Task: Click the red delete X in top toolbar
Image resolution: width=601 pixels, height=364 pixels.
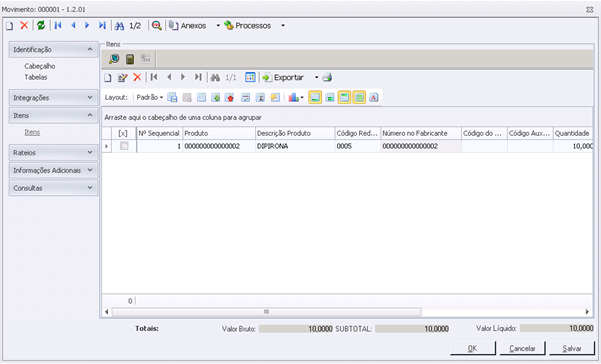Action: 24,26
